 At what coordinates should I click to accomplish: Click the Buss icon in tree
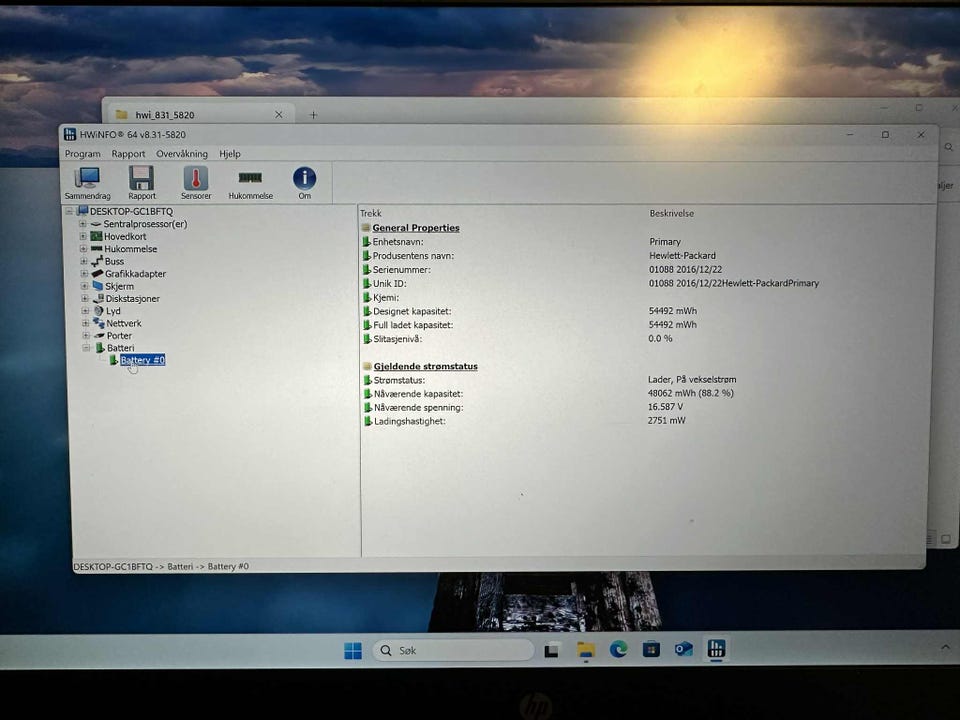97,261
